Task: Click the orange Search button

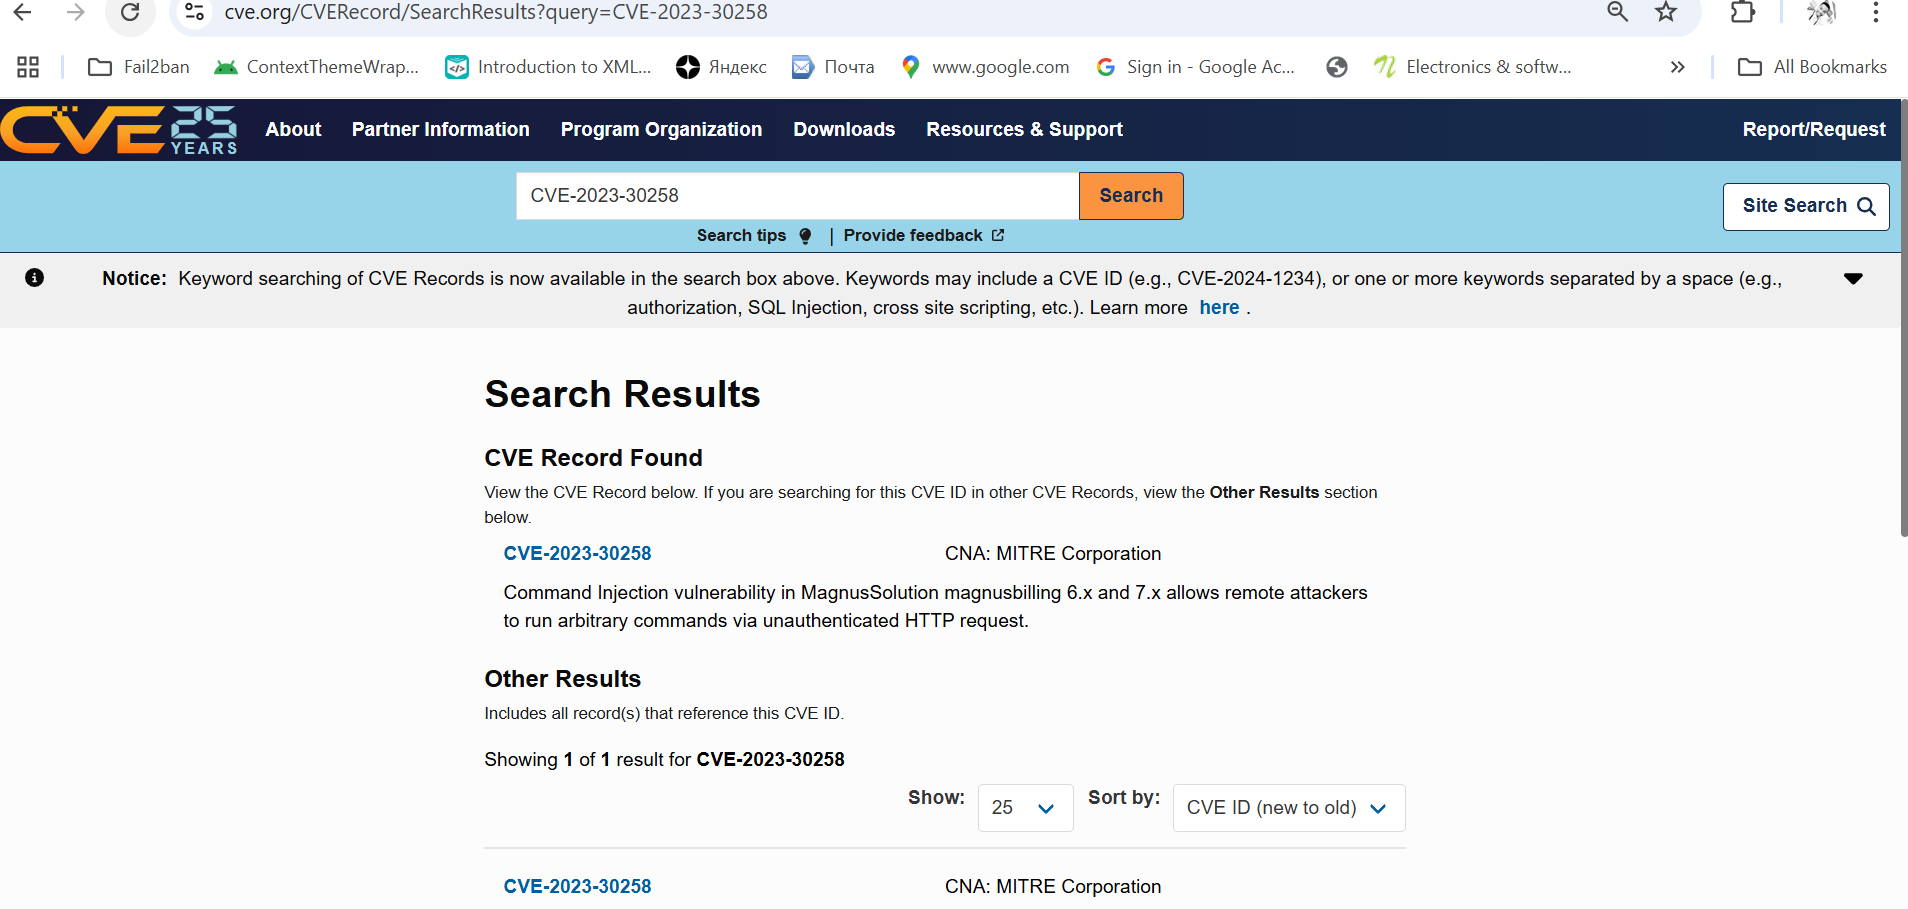Action: (x=1131, y=196)
